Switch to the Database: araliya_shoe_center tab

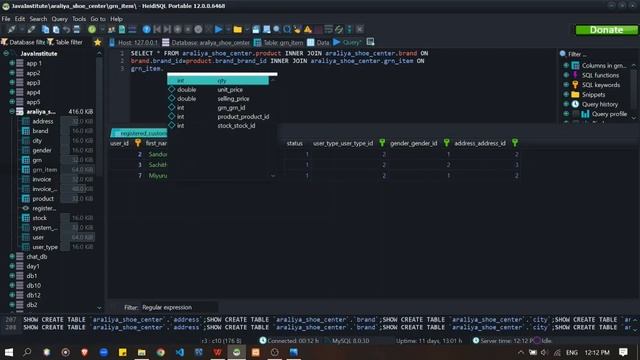click(x=206, y=42)
